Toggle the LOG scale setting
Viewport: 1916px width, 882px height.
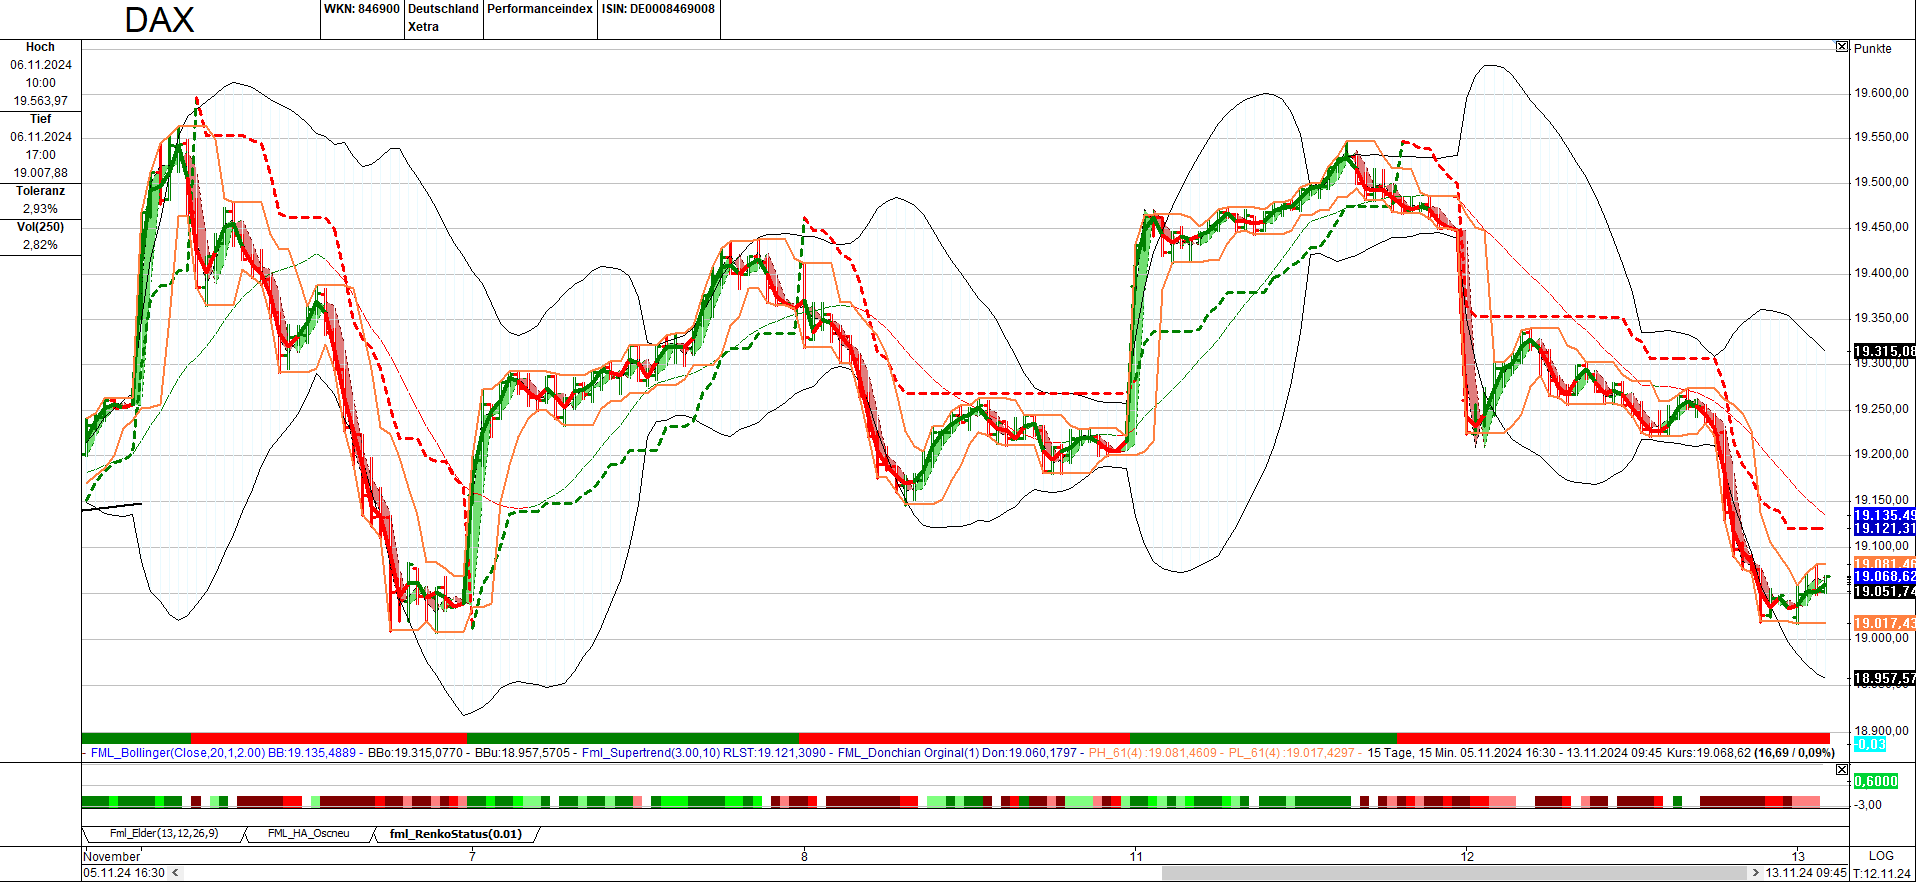(1881, 856)
